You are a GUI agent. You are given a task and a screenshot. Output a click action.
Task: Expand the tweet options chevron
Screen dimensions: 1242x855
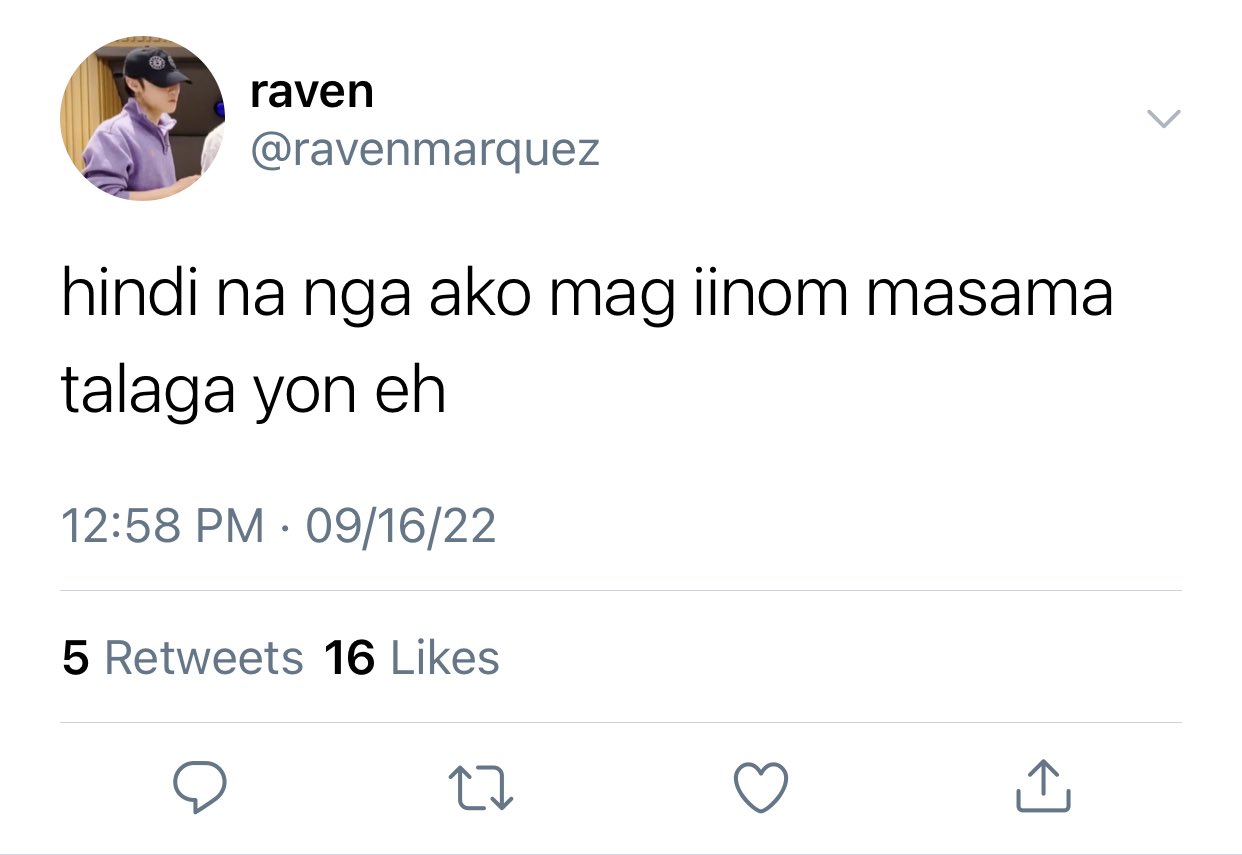click(1162, 119)
